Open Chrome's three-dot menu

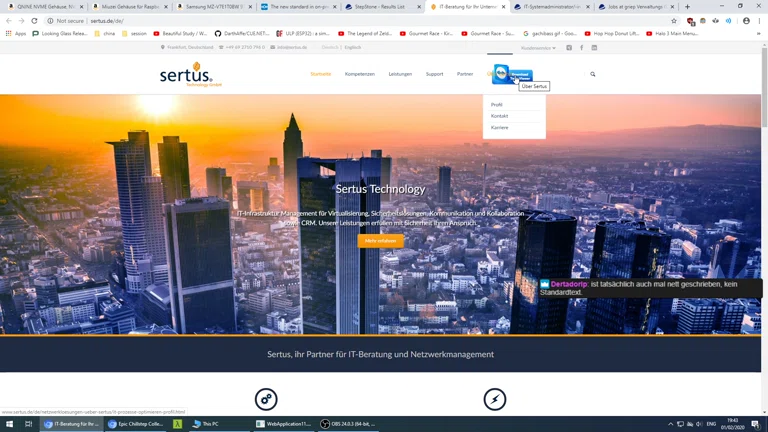pyautogui.click(x=760, y=21)
